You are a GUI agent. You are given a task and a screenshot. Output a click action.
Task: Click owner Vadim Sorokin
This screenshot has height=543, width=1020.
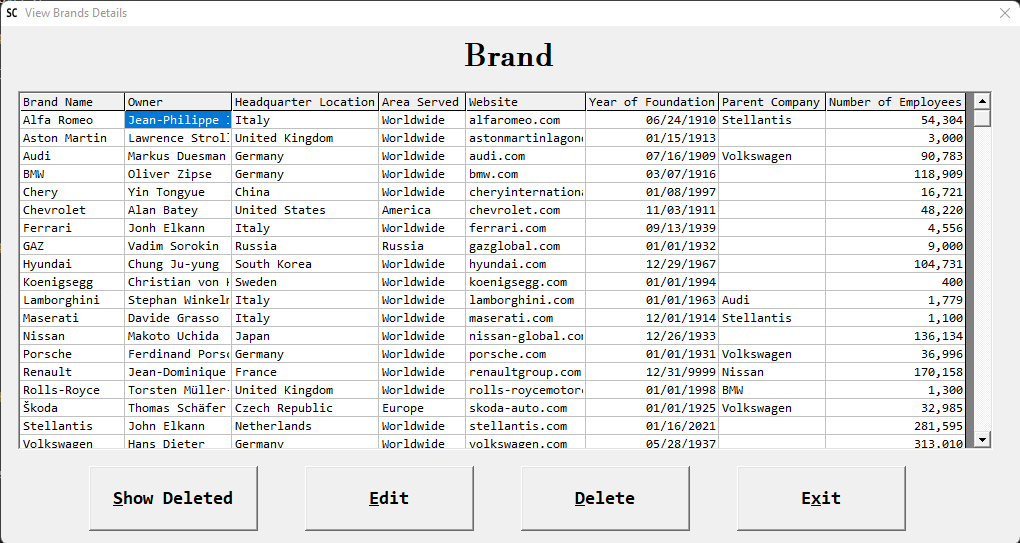(x=178, y=246)
